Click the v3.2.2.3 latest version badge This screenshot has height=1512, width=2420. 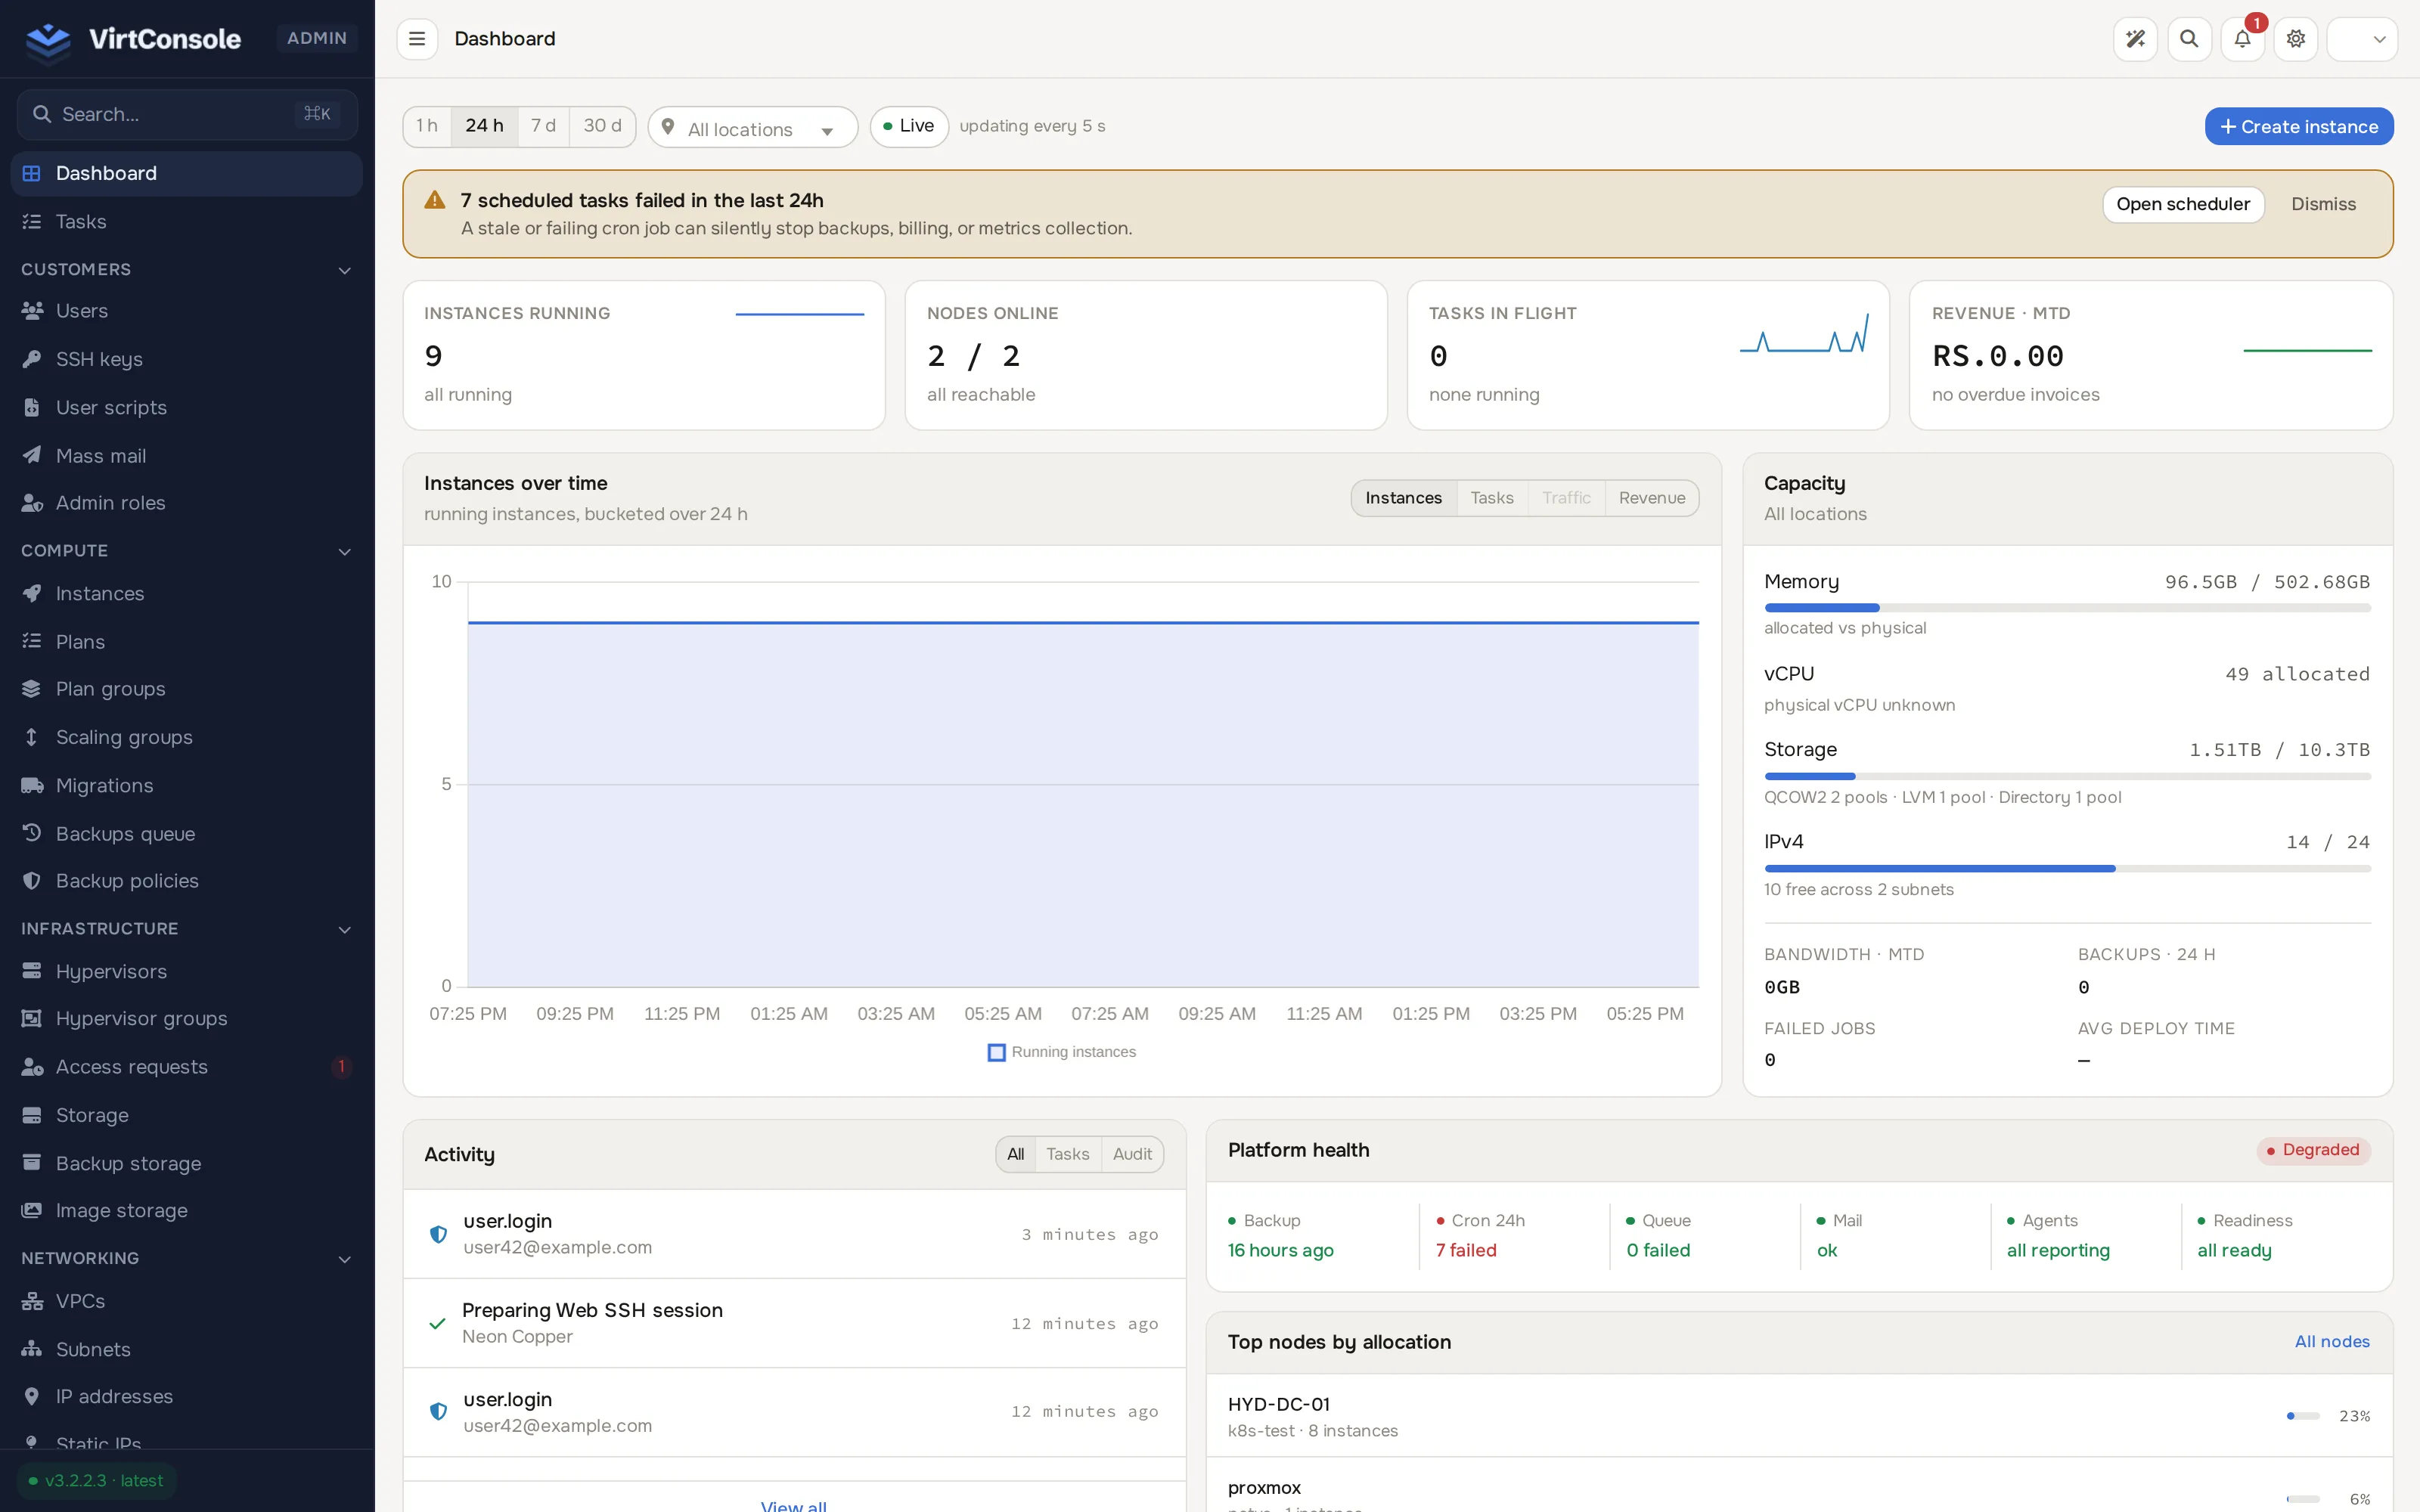click(96, 1481)
